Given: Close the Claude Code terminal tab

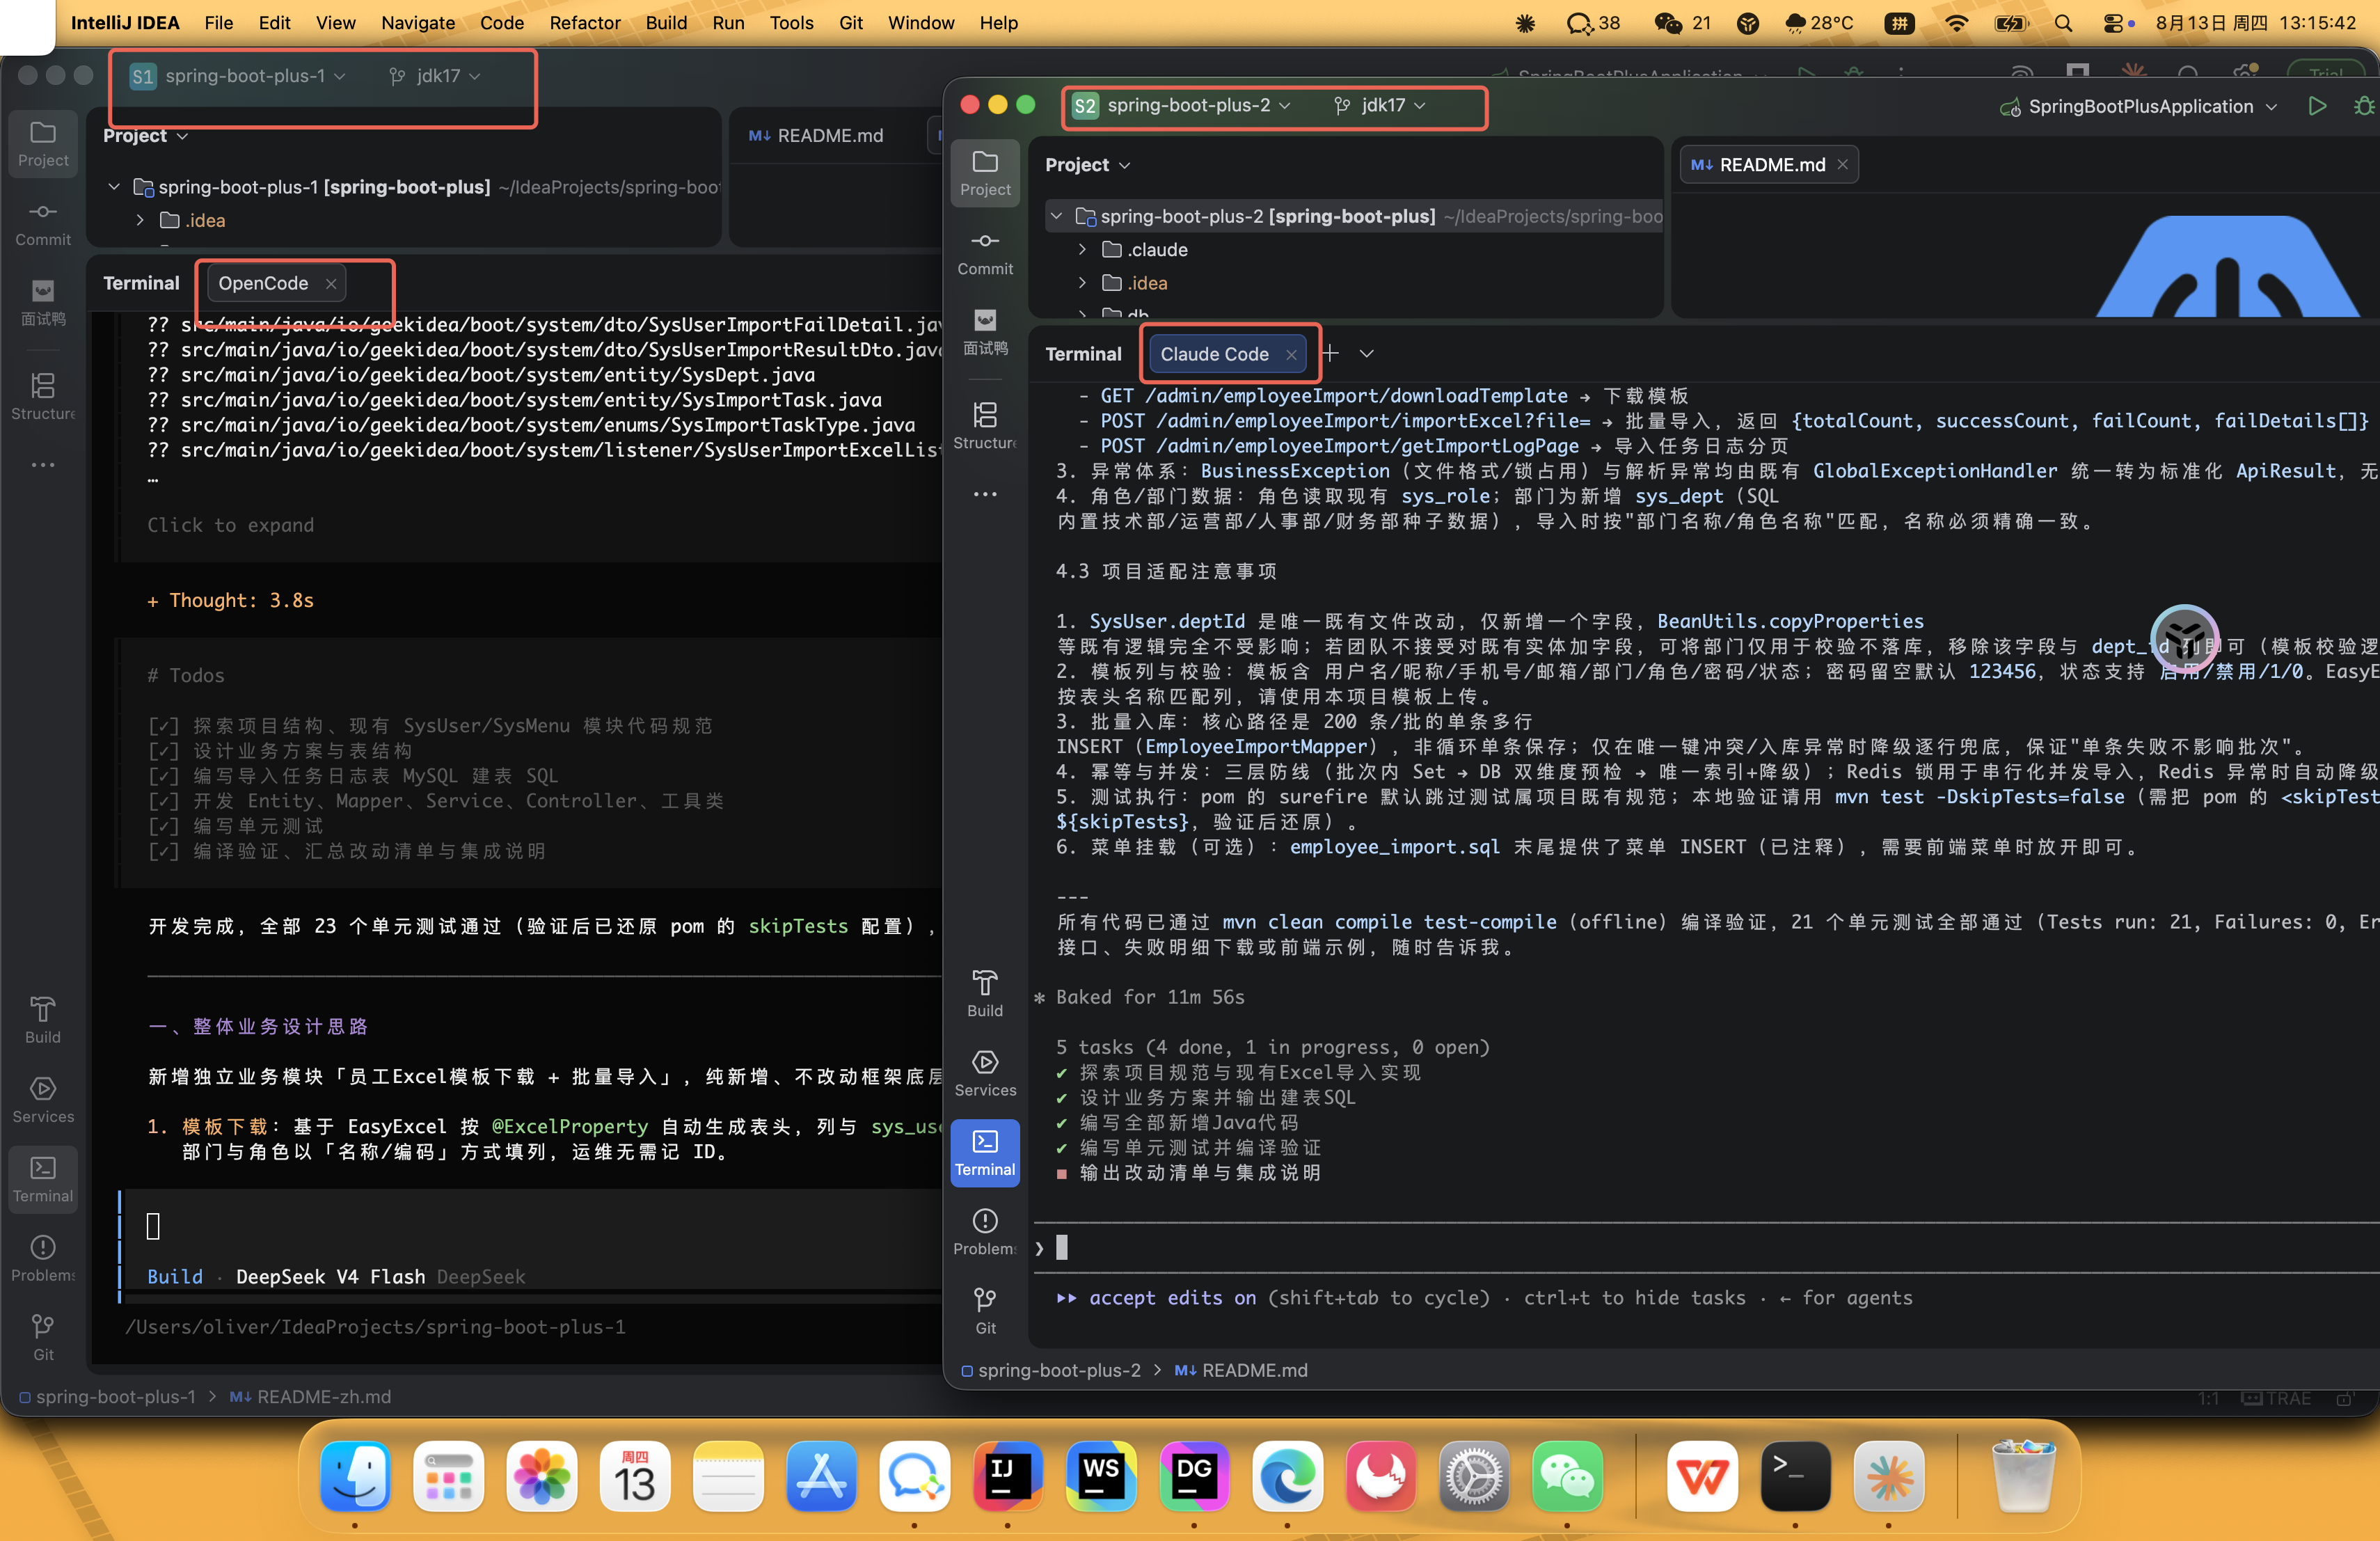Looking at the screenshot, I should pyautogui.click(x=1291, y=354).
